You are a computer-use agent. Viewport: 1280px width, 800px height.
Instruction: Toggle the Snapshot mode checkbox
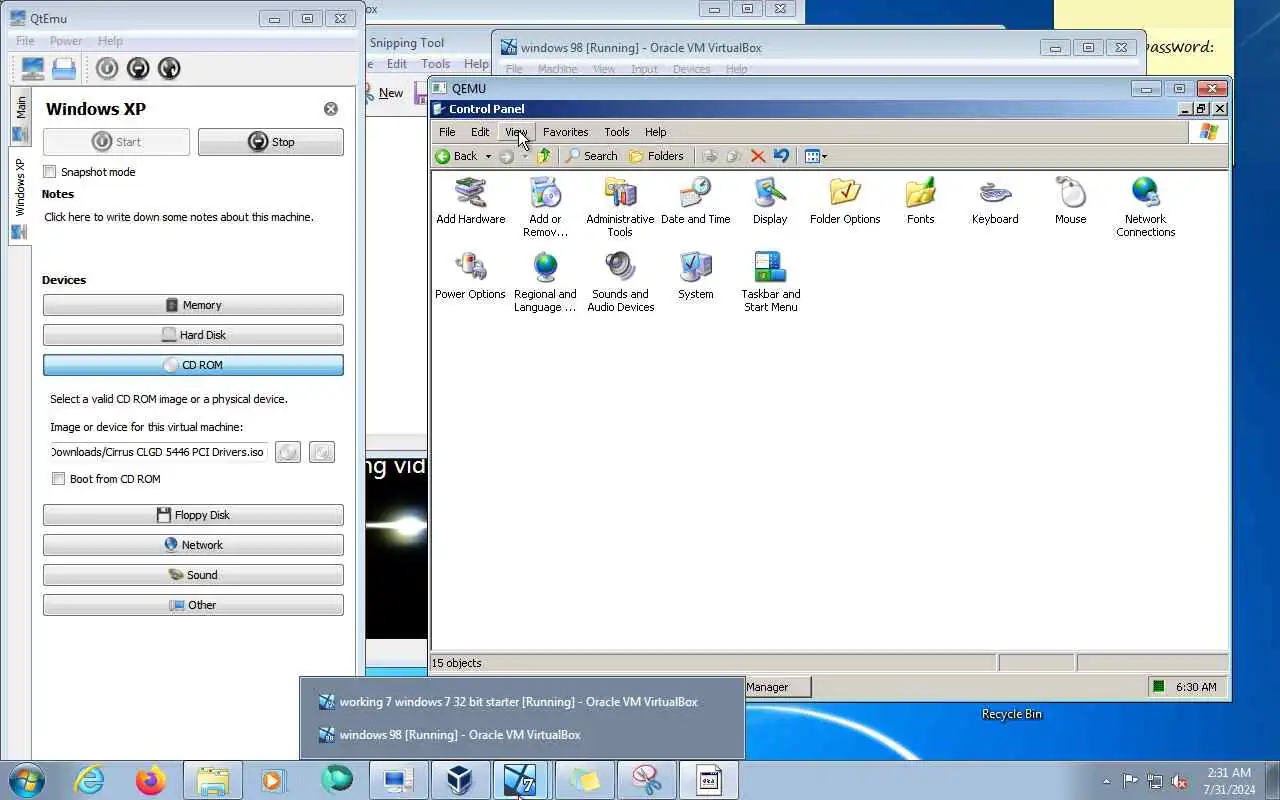(50, 172)
